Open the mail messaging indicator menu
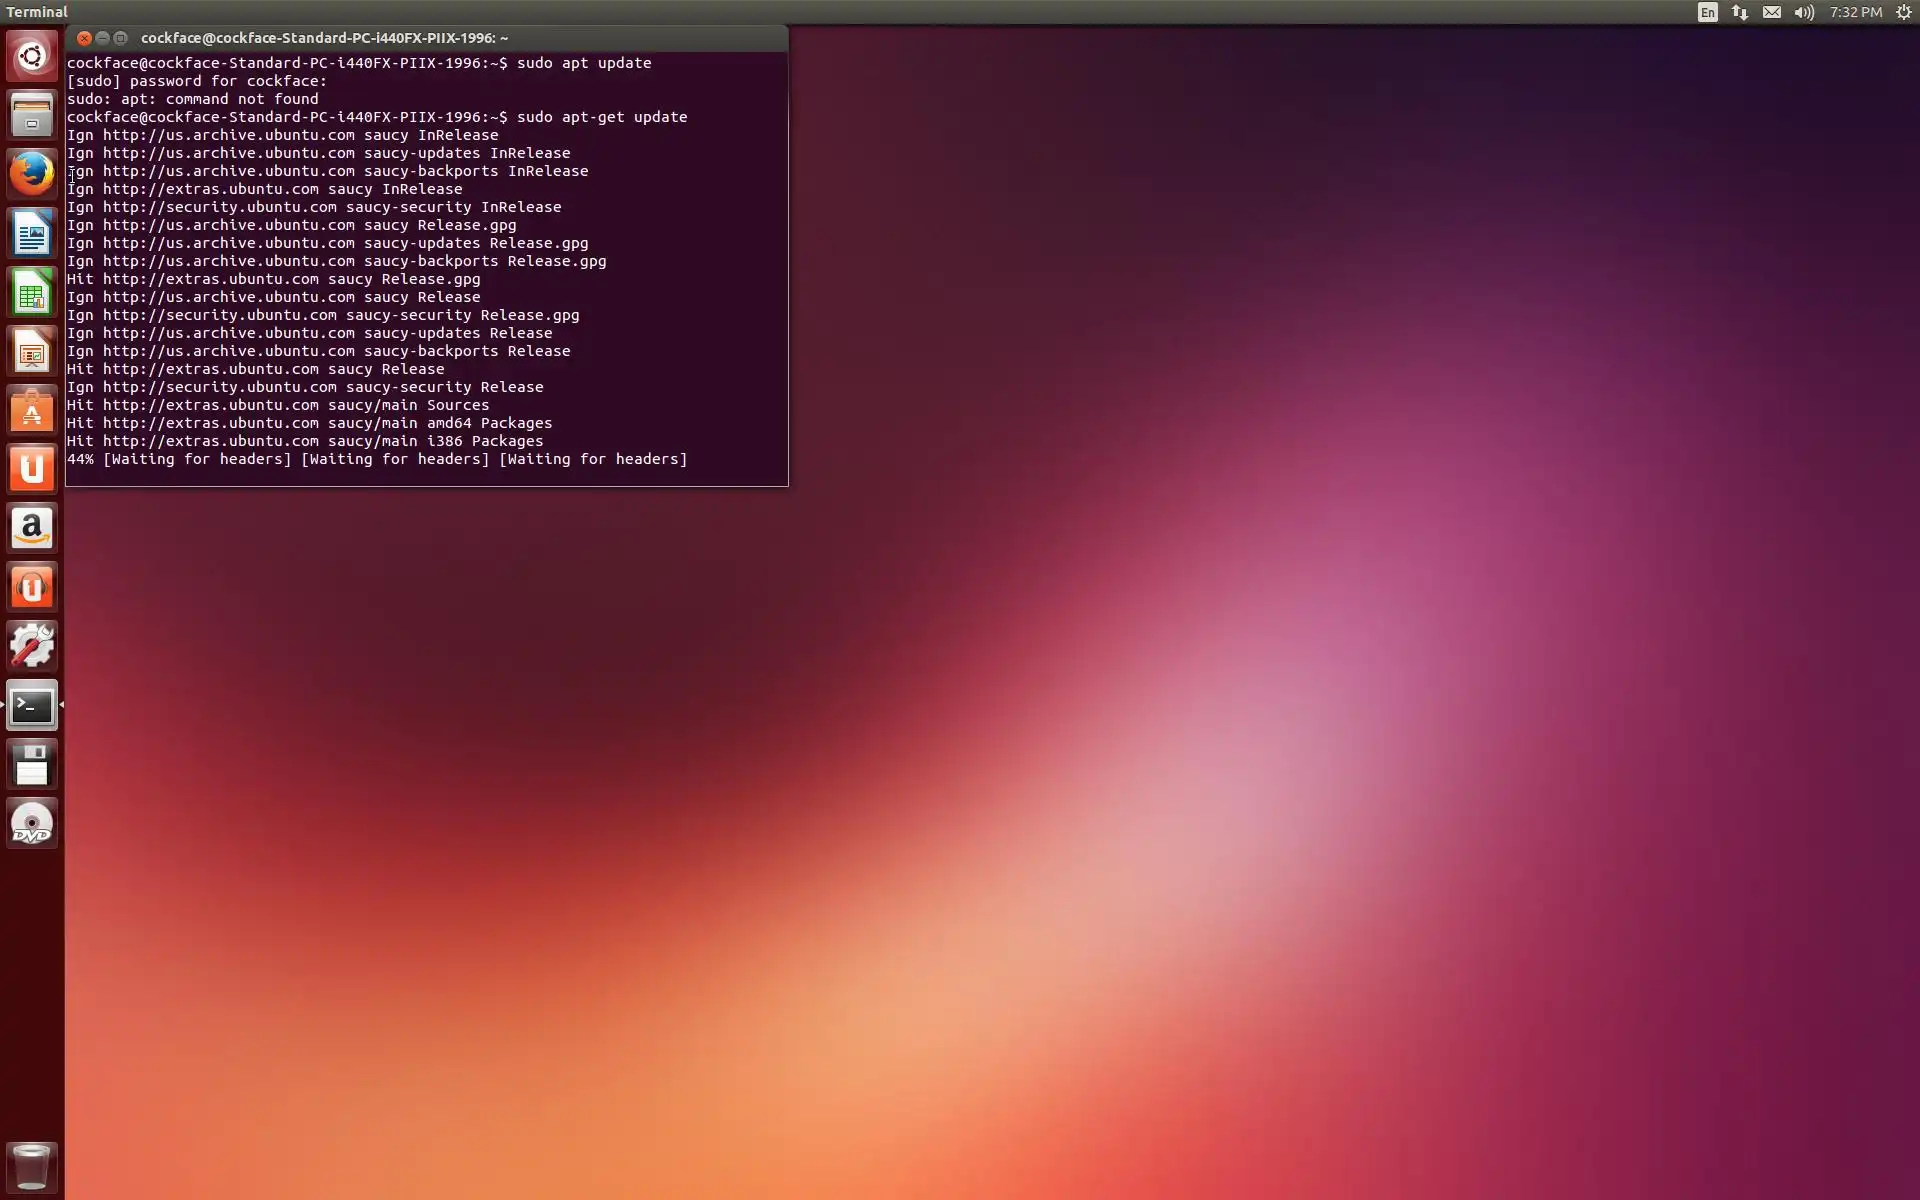This screenshot has width=1920, height=1200. coord(1771,12)
